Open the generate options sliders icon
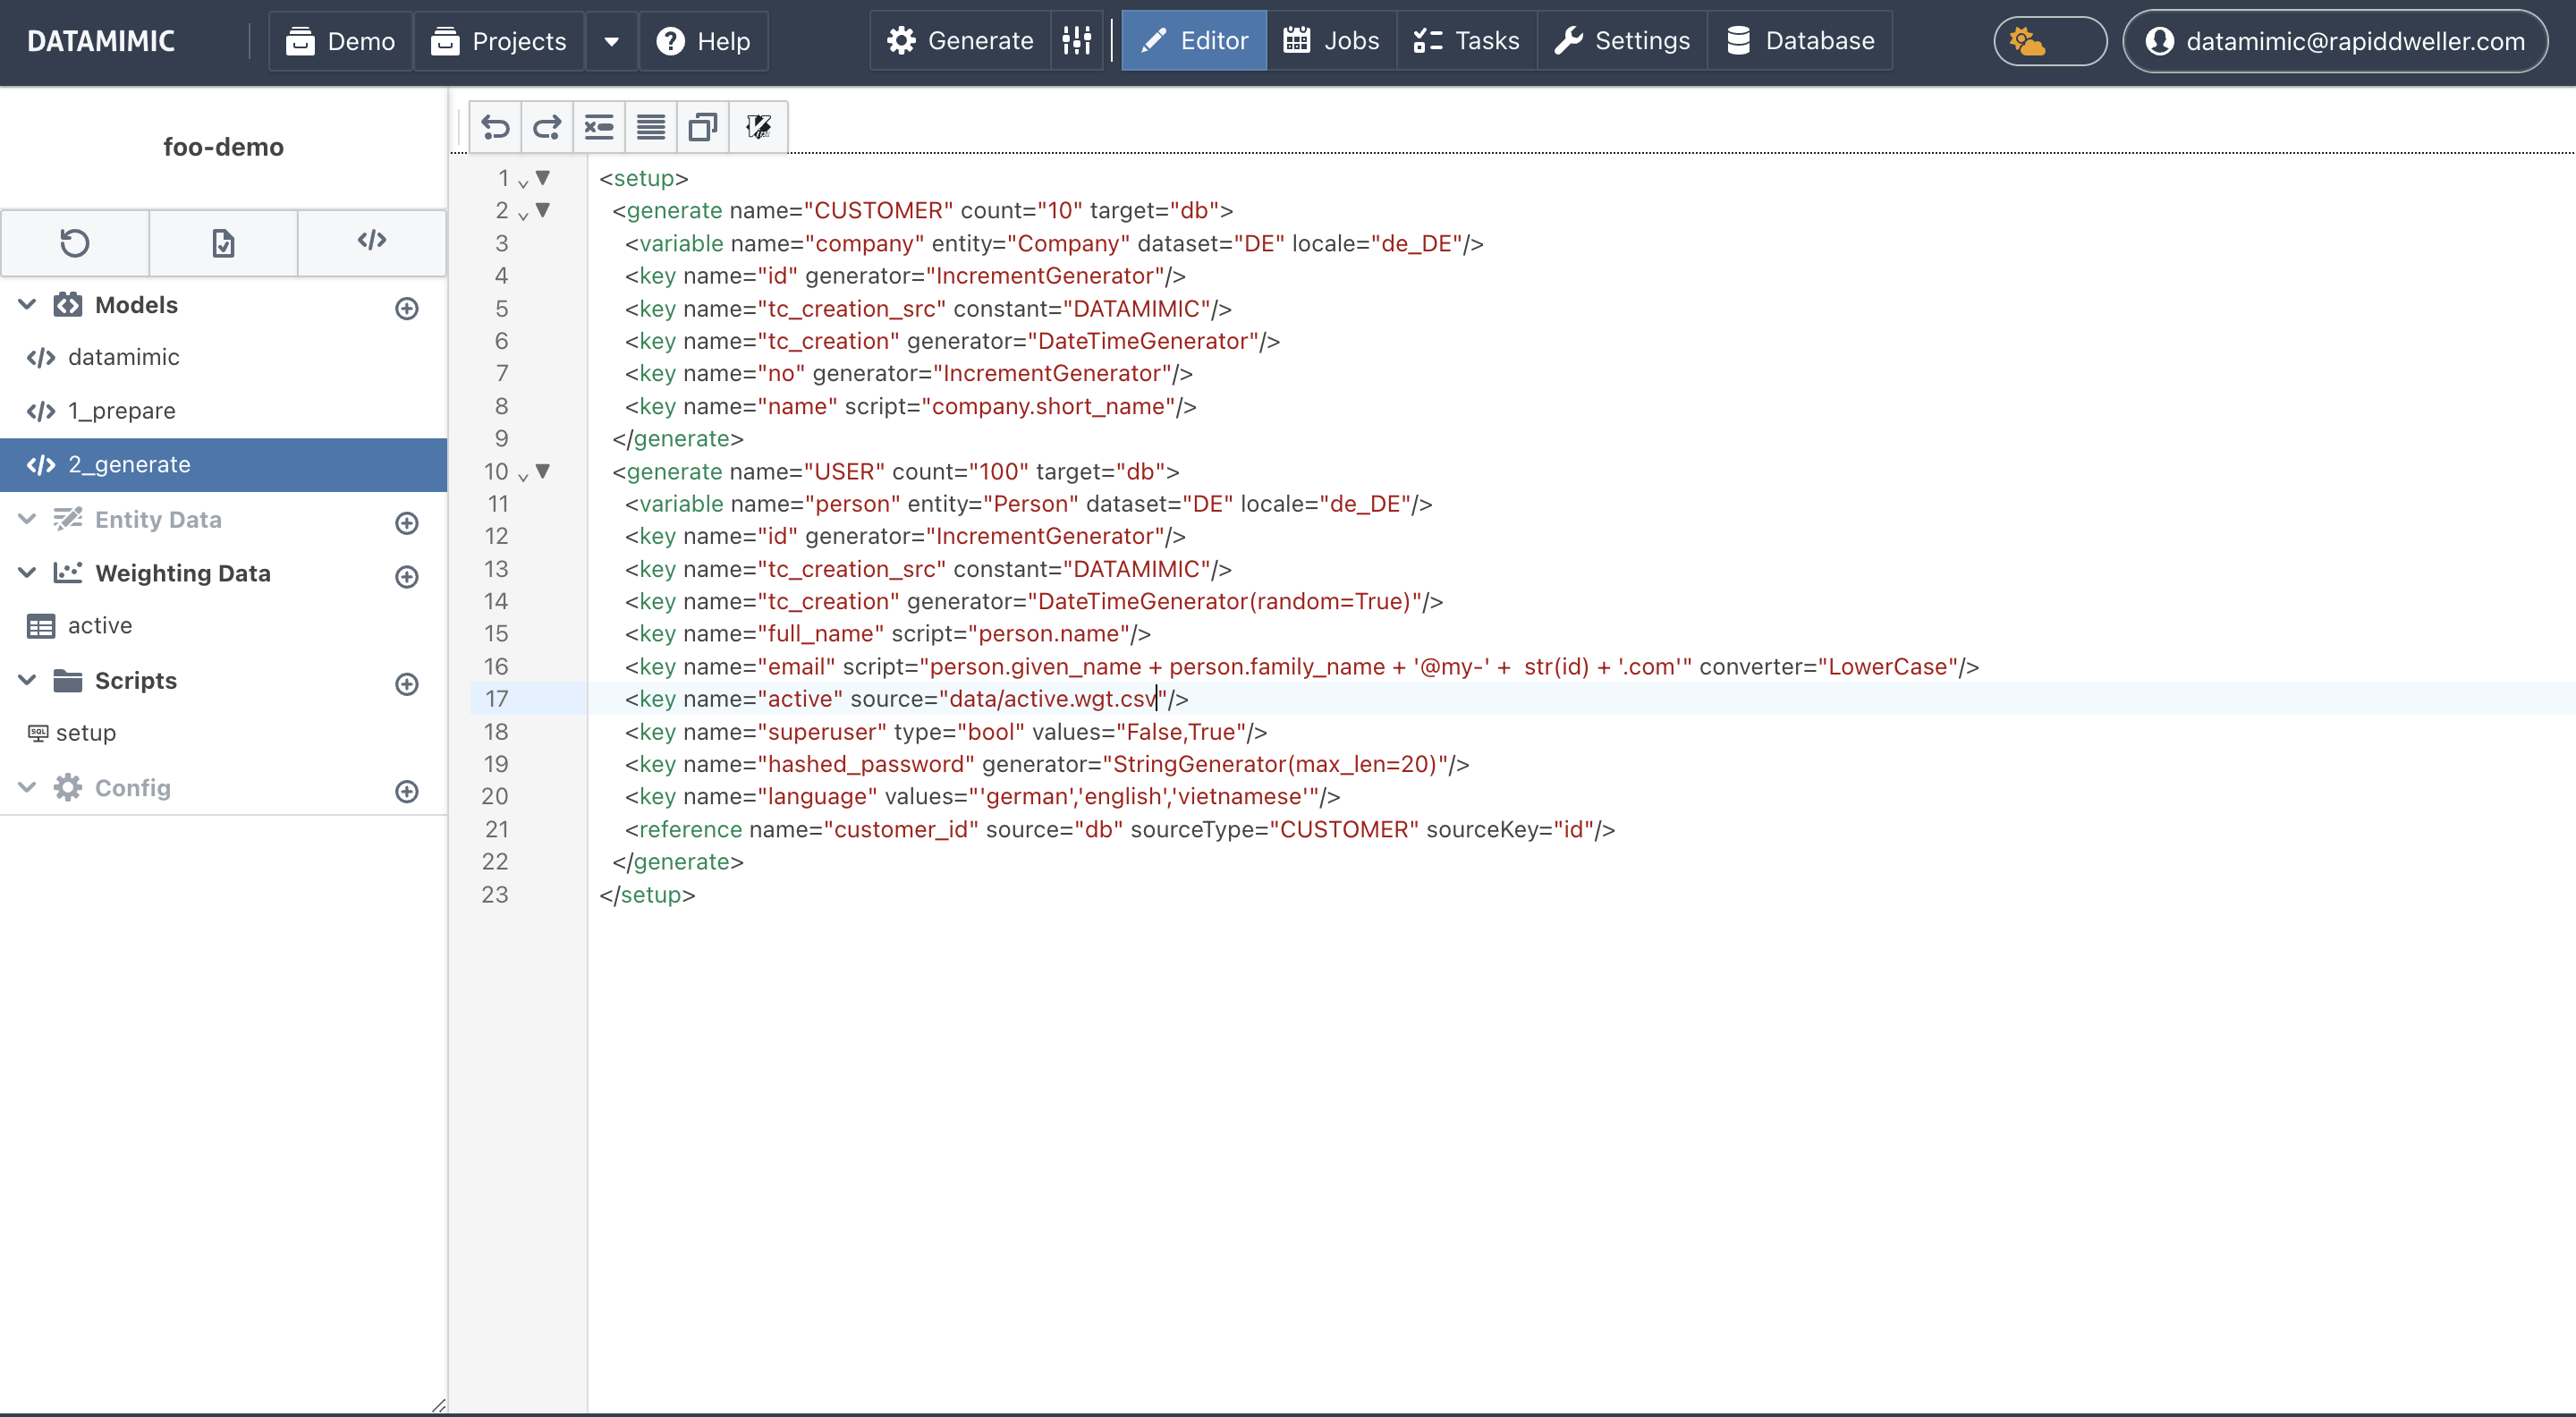 tap(1076, 41)
